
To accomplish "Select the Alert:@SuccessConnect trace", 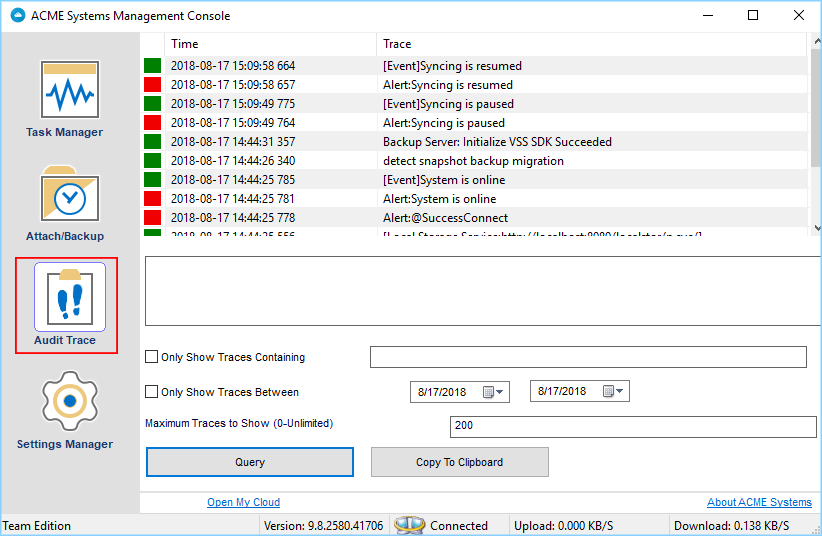I will click(x=445, y=218).
